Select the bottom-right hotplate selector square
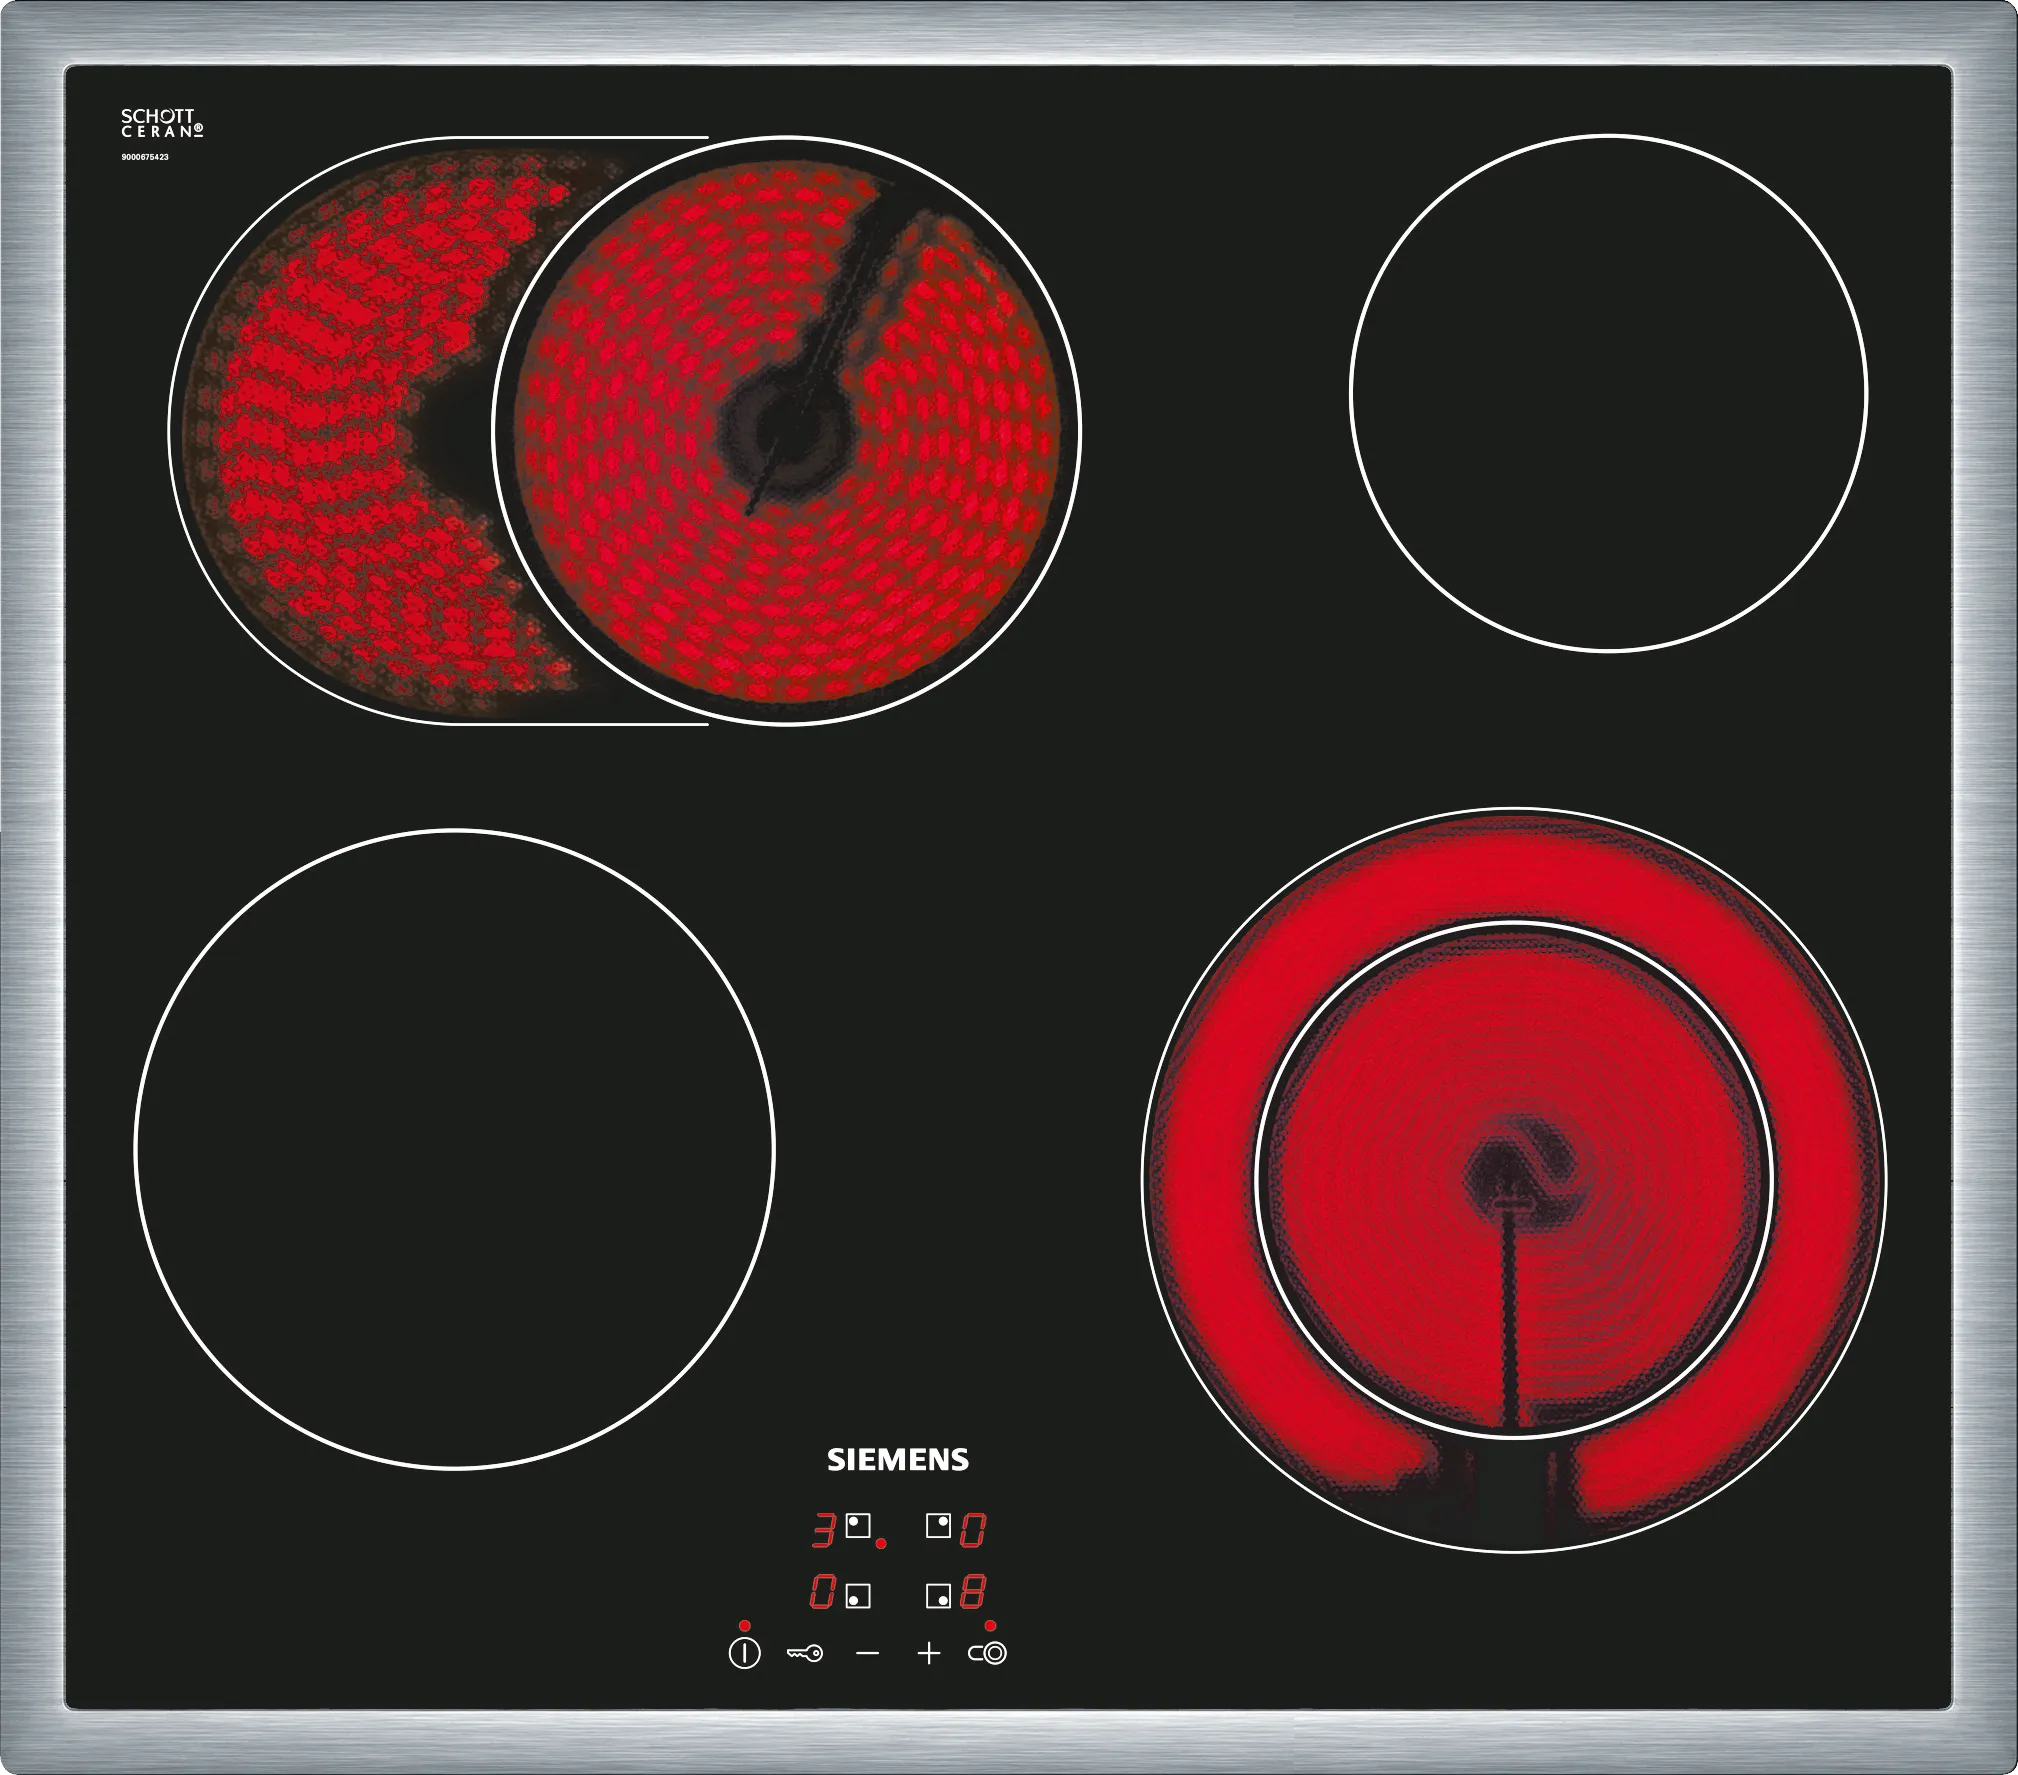Image resolution: width=2018 pixels, height=1775 pixels. pos(938,1596)
